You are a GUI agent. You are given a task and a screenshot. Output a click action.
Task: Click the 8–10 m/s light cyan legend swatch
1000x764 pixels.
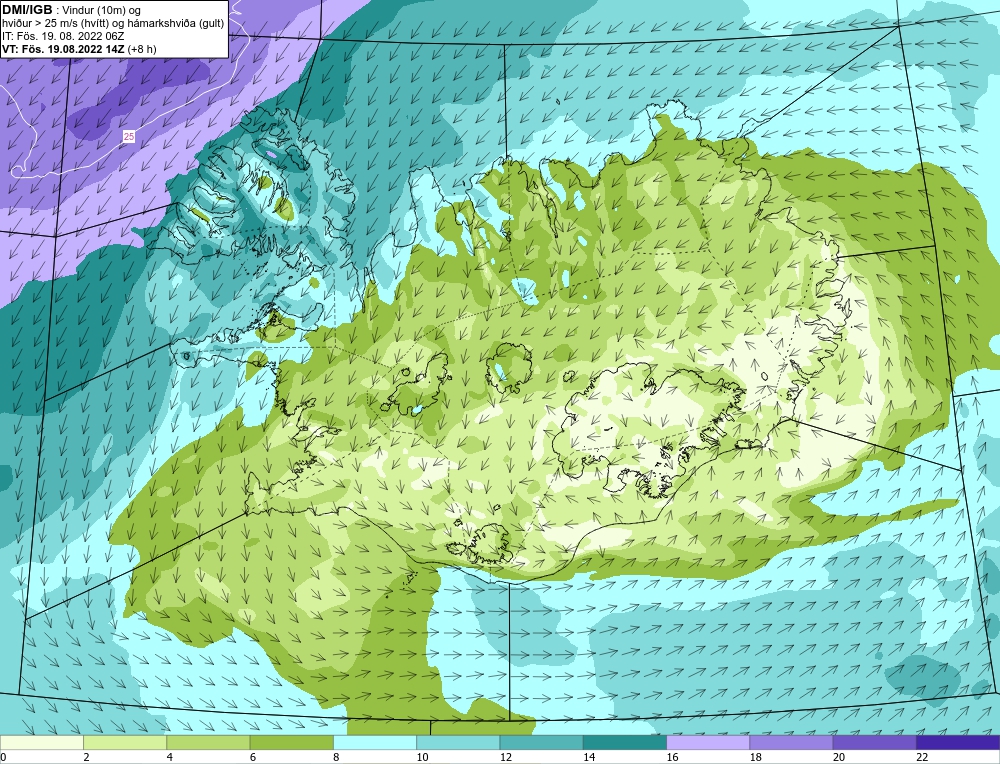coord(375,743)
